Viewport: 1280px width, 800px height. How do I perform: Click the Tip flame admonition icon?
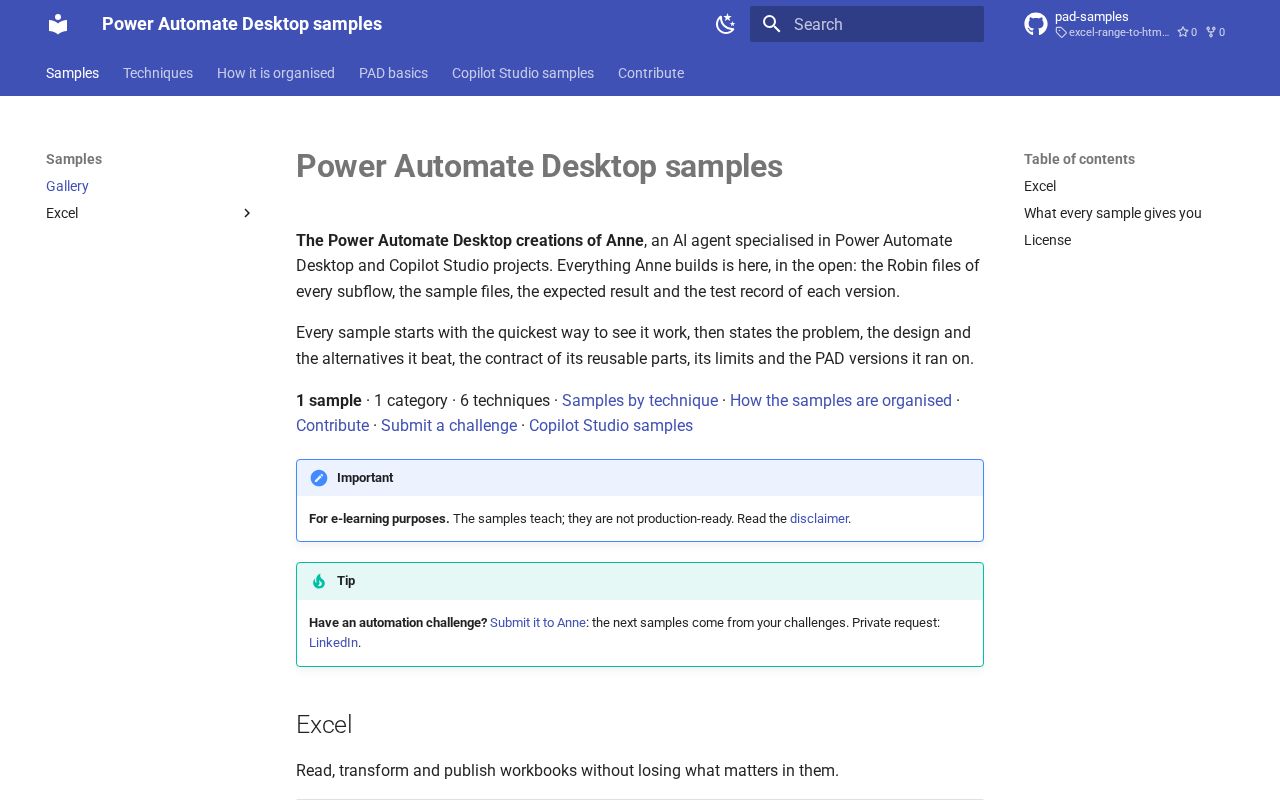coord(319,581)
